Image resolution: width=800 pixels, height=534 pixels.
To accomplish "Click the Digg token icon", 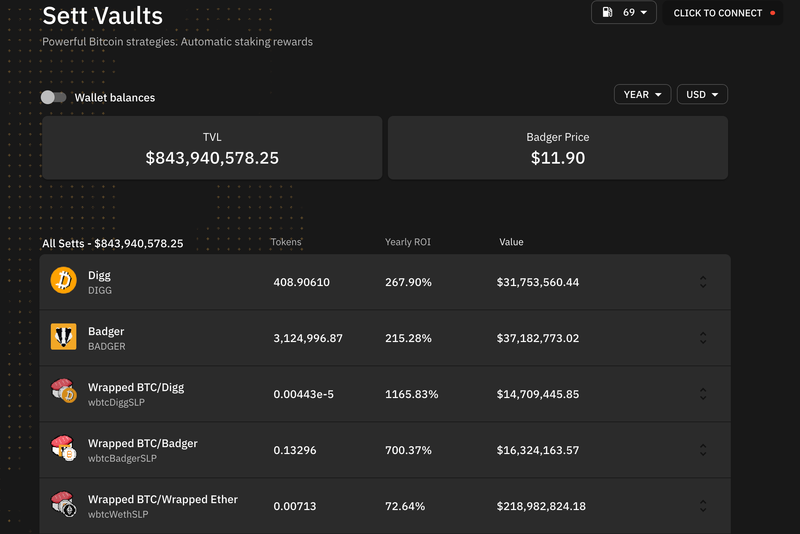I will [63, 281].
